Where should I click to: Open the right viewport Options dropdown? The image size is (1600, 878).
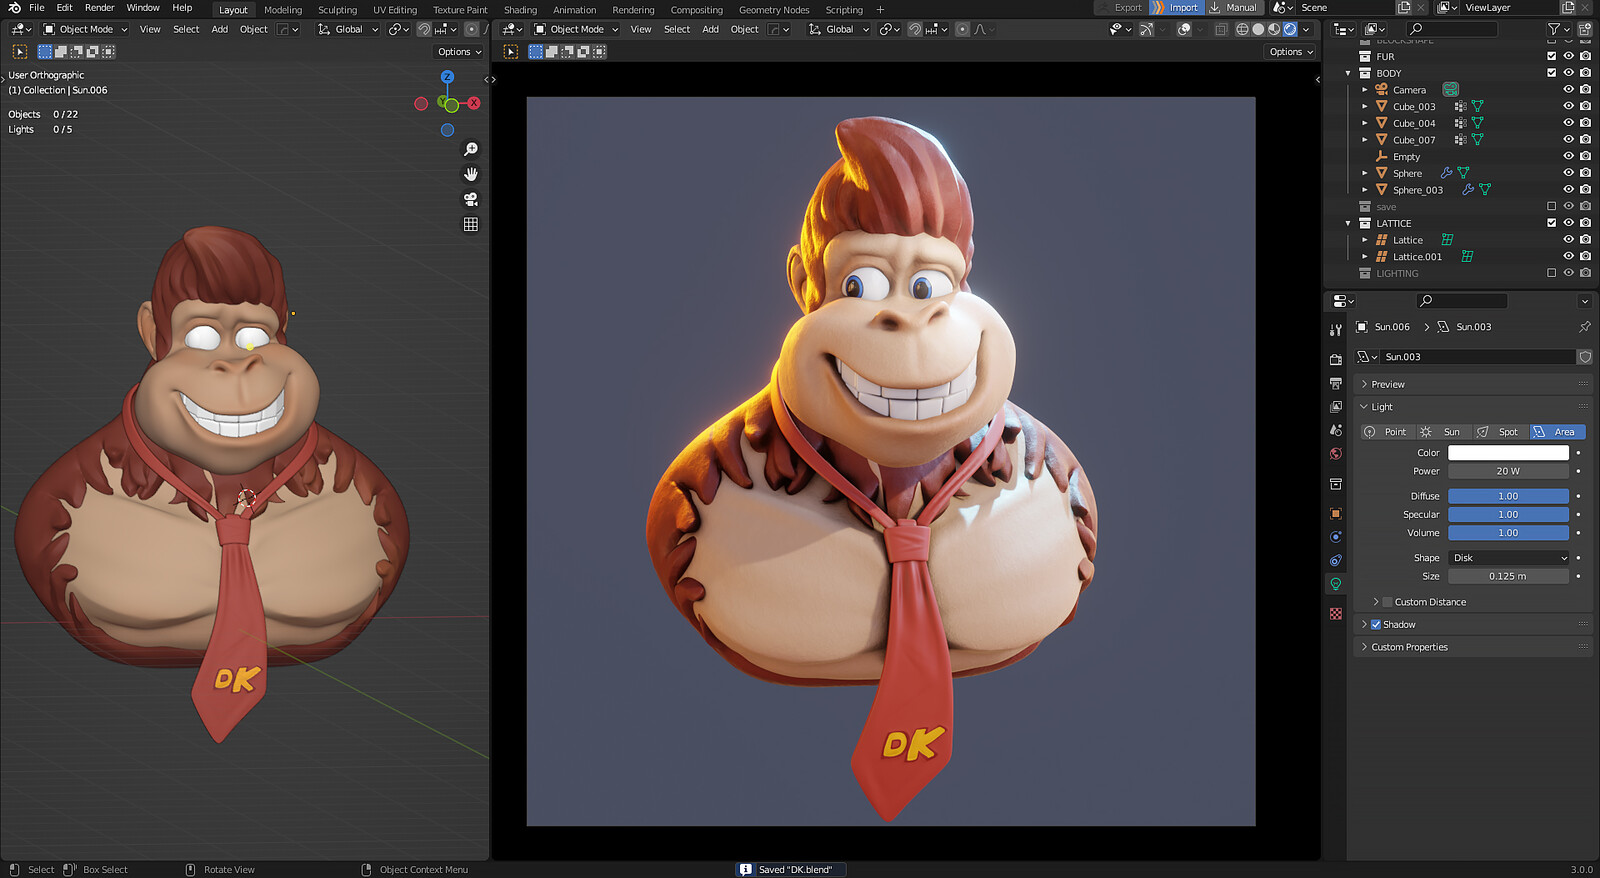pyautogui.click(x=1290, y=52)
